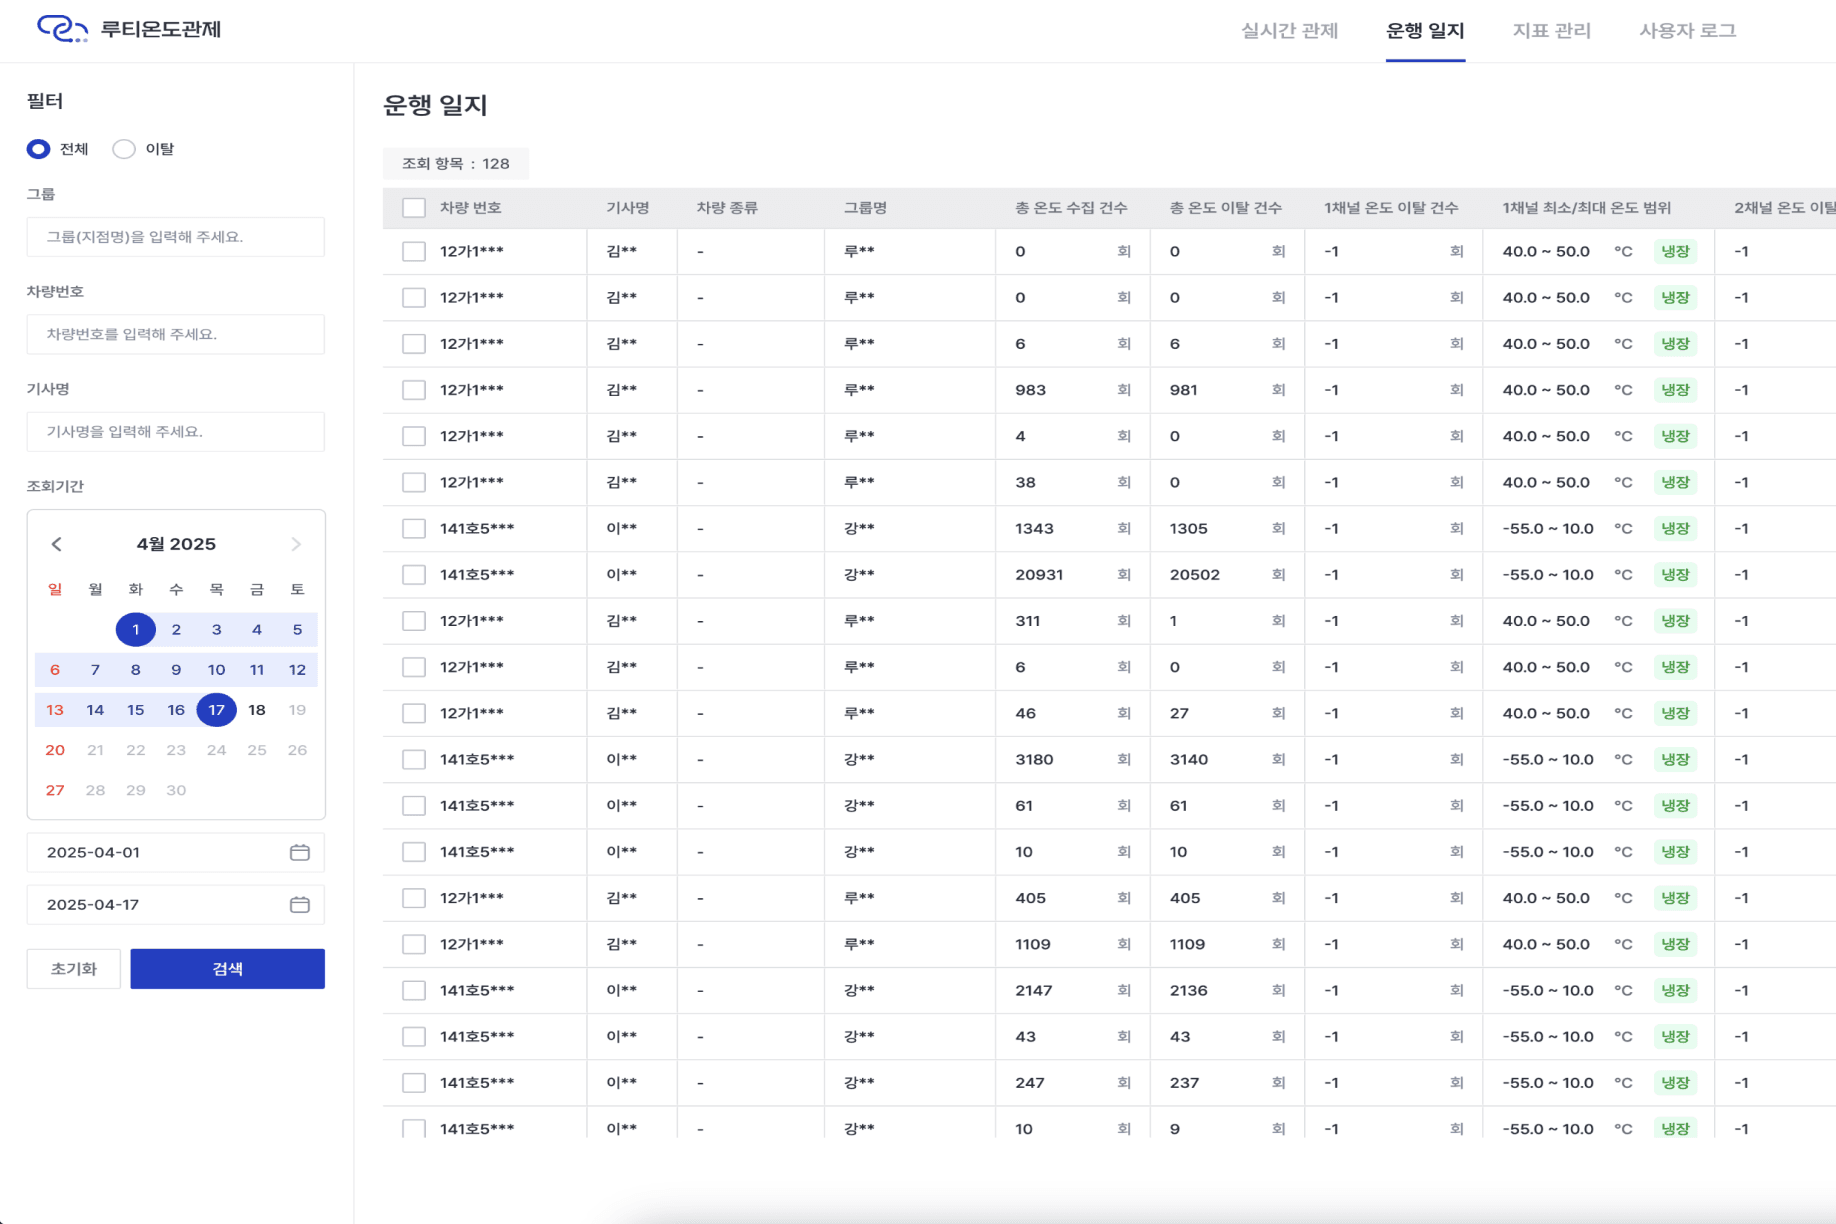Screen dimensions: 1836x1224
Task: Click the 차량 종류 column header
Action: (727, 208)
